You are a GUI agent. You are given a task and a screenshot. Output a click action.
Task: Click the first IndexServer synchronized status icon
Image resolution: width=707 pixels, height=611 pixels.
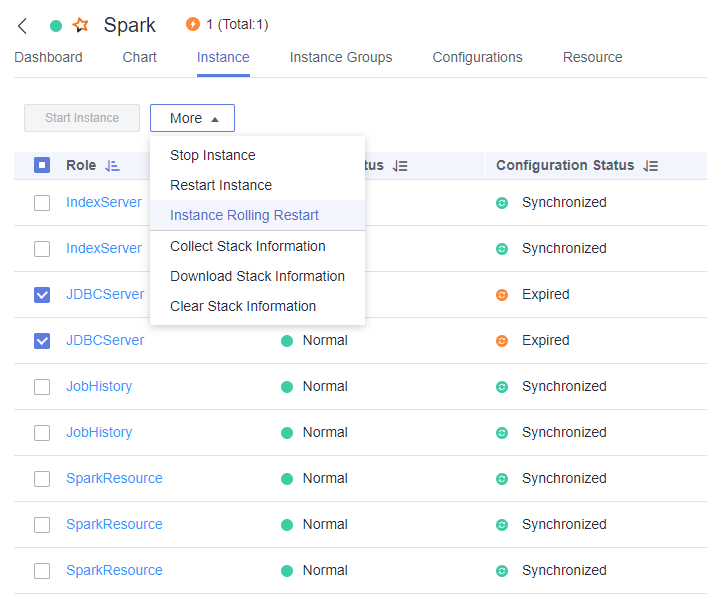tap(502, 203)
